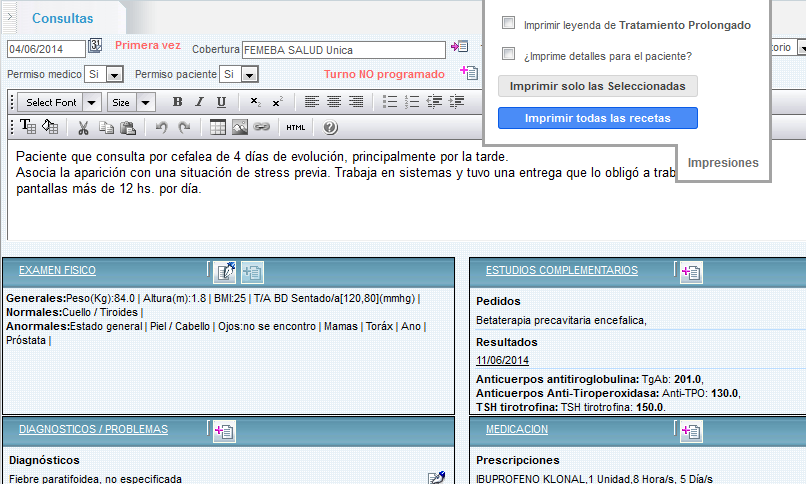Add new entry in Estudios Complementarios

click(690, 271)
